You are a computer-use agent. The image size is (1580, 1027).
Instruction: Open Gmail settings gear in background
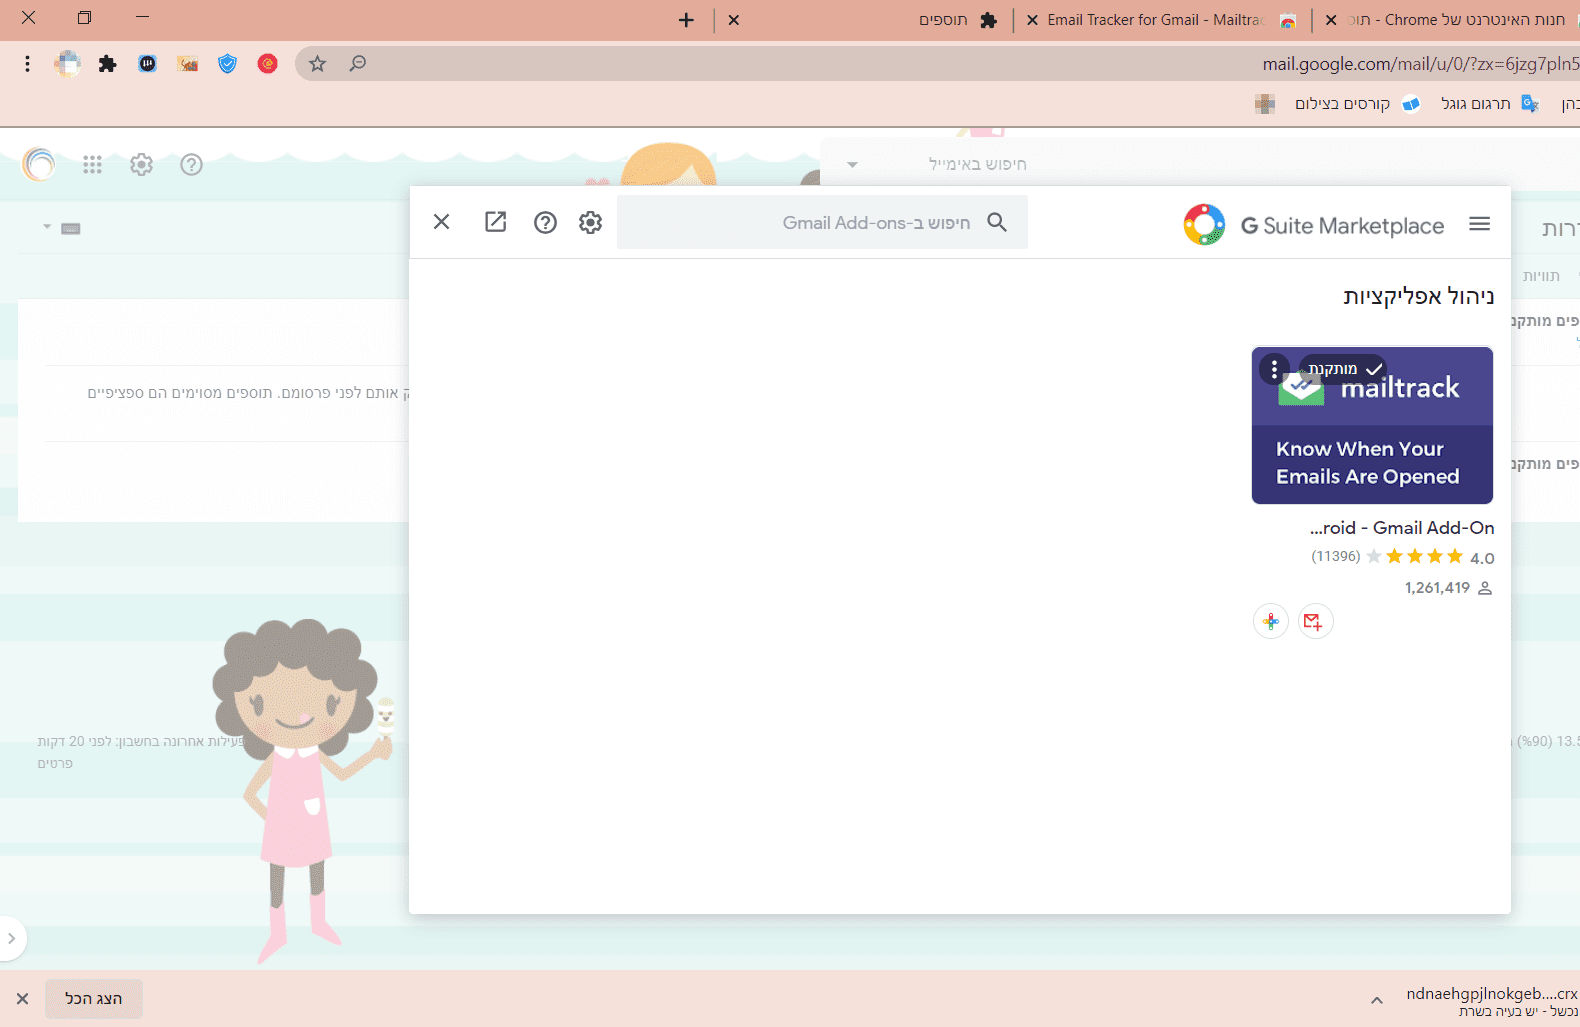(x=142, y=164)
